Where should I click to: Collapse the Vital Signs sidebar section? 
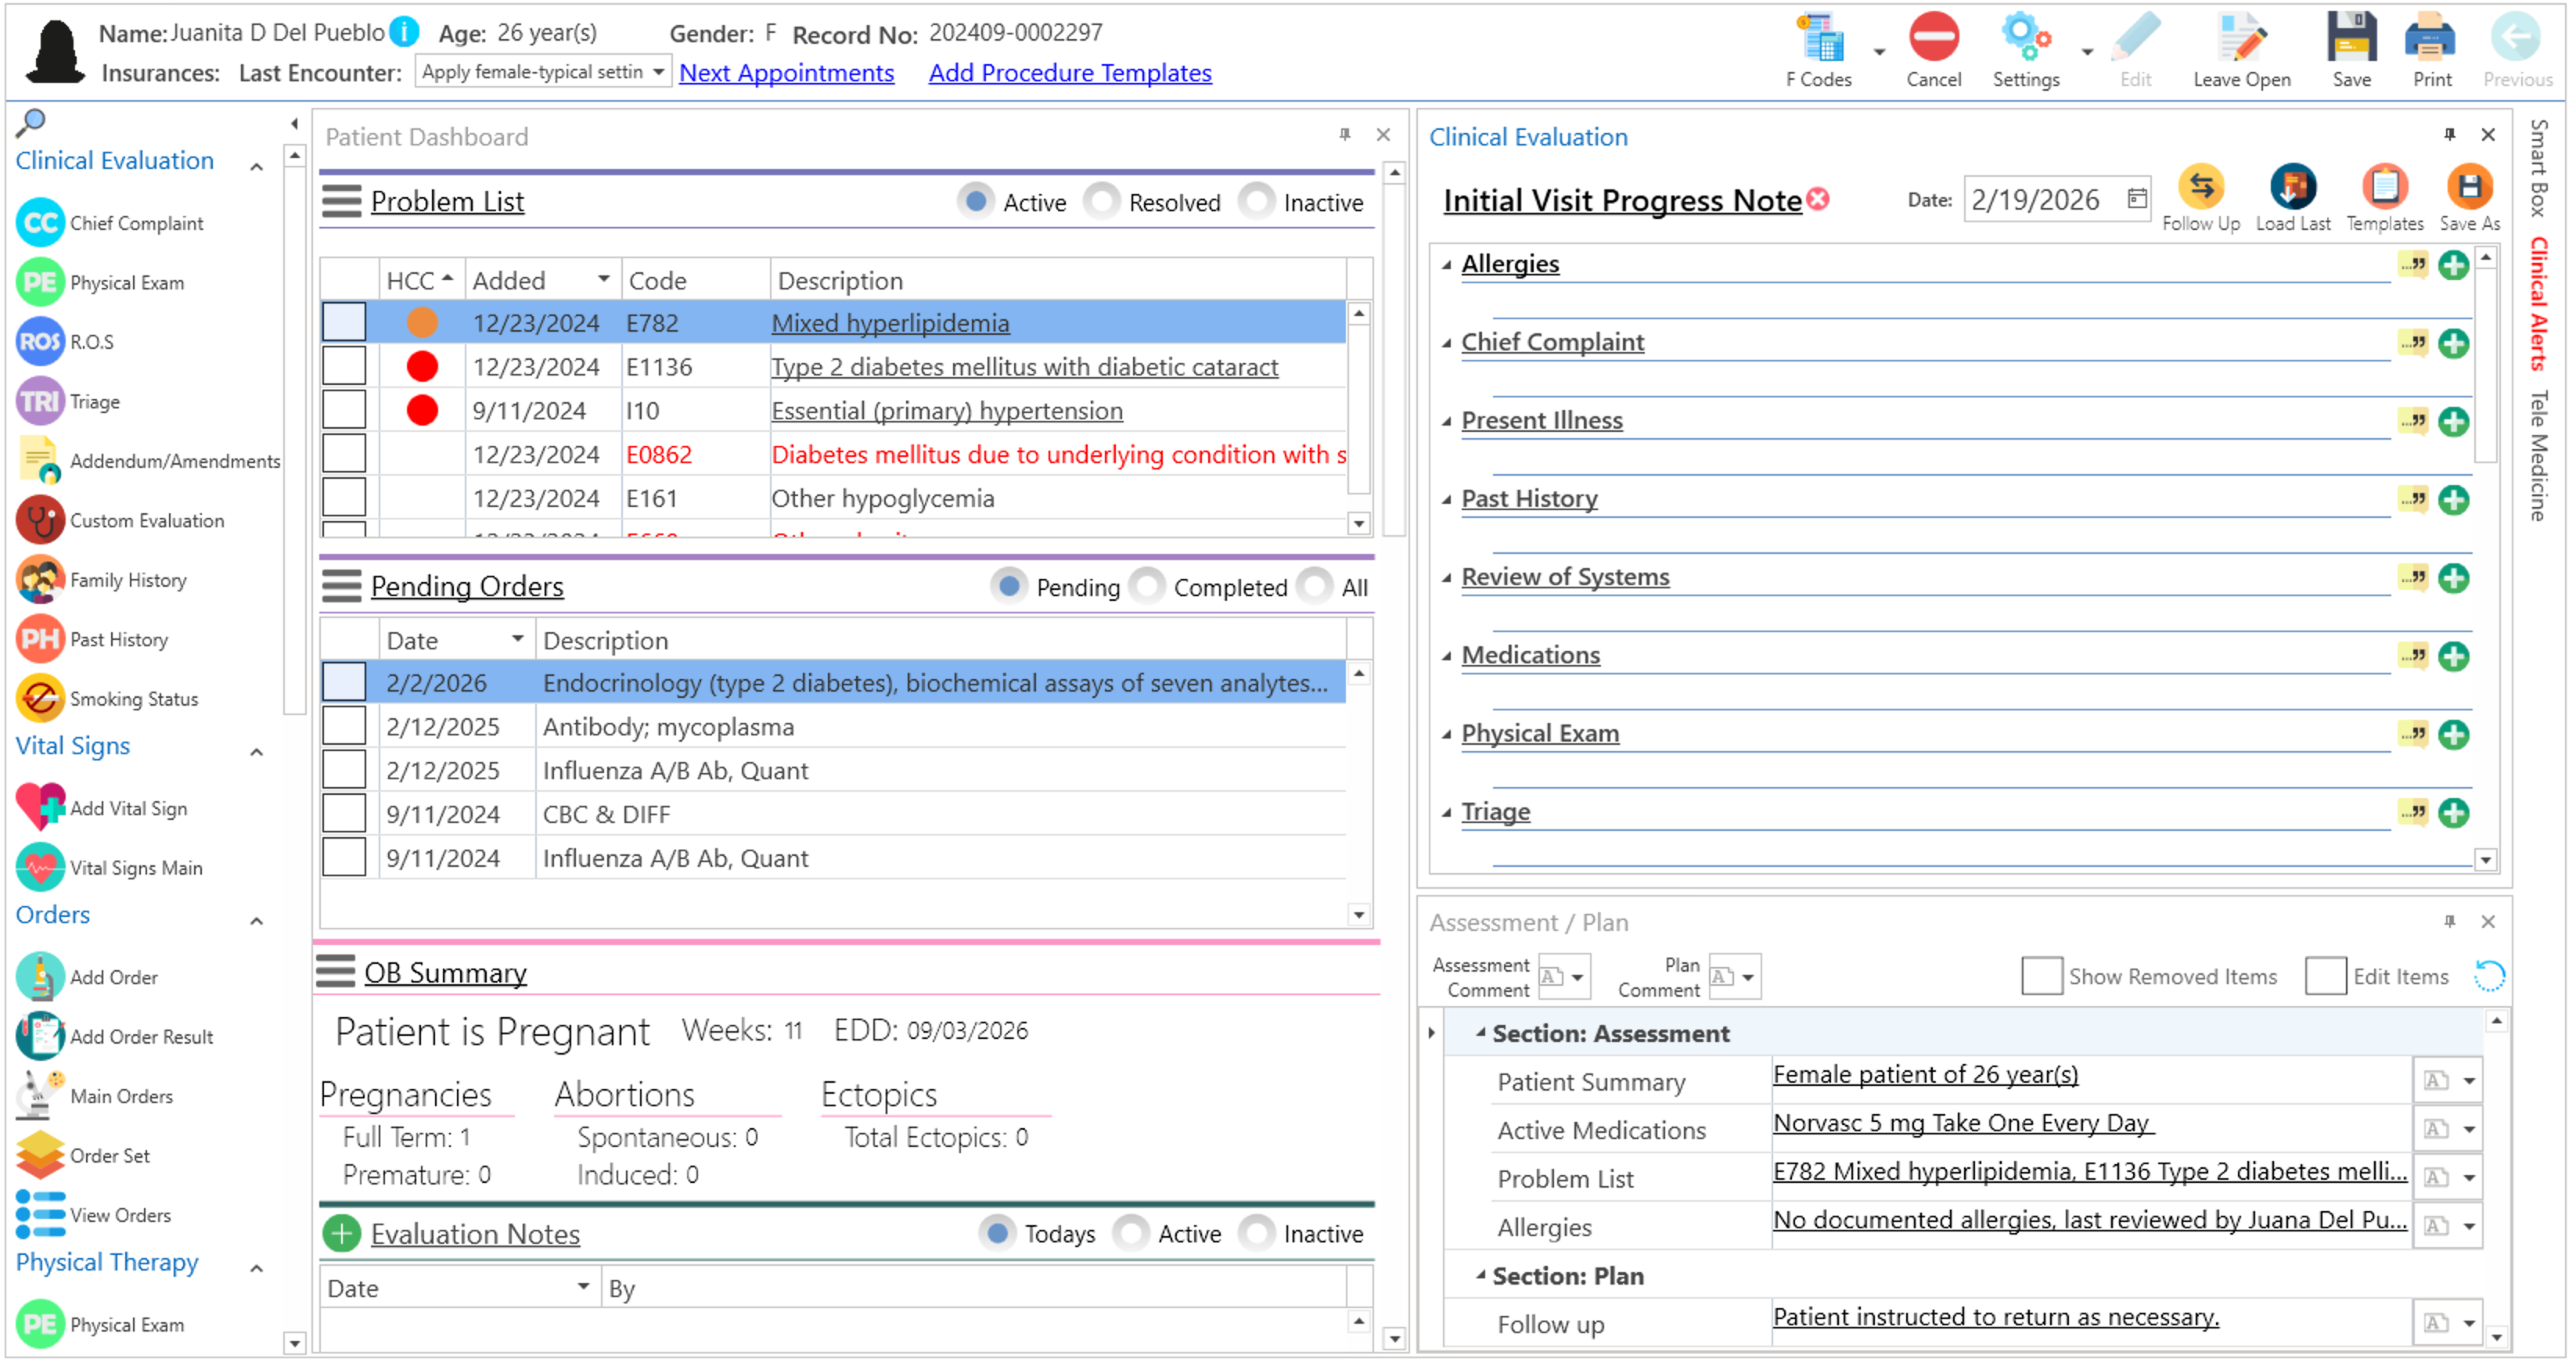click(257, 753)
